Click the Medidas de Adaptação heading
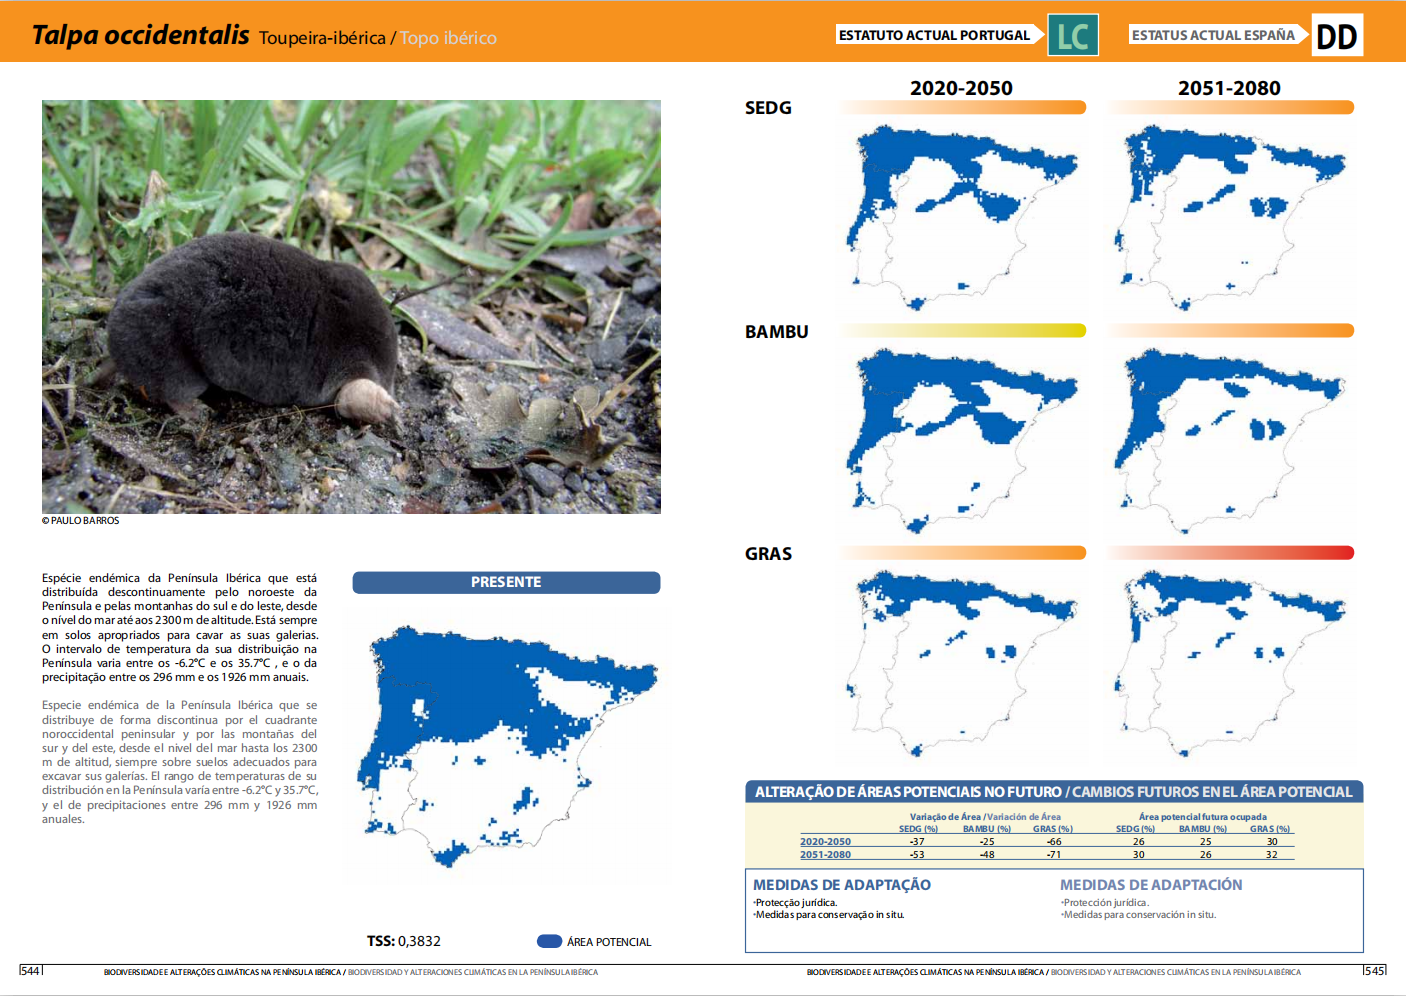Image resolution: width=1406 pixels, height=996 pixels. coord(842,885)
